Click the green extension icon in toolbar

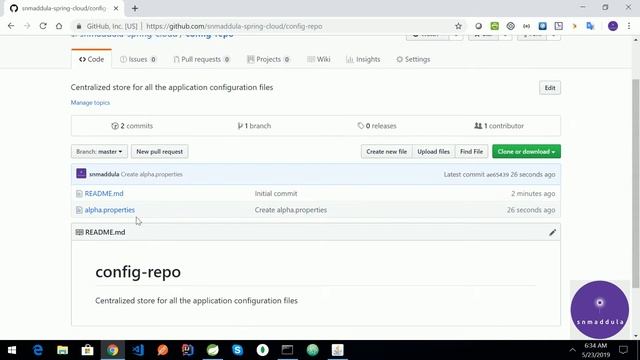pos(494,26)
